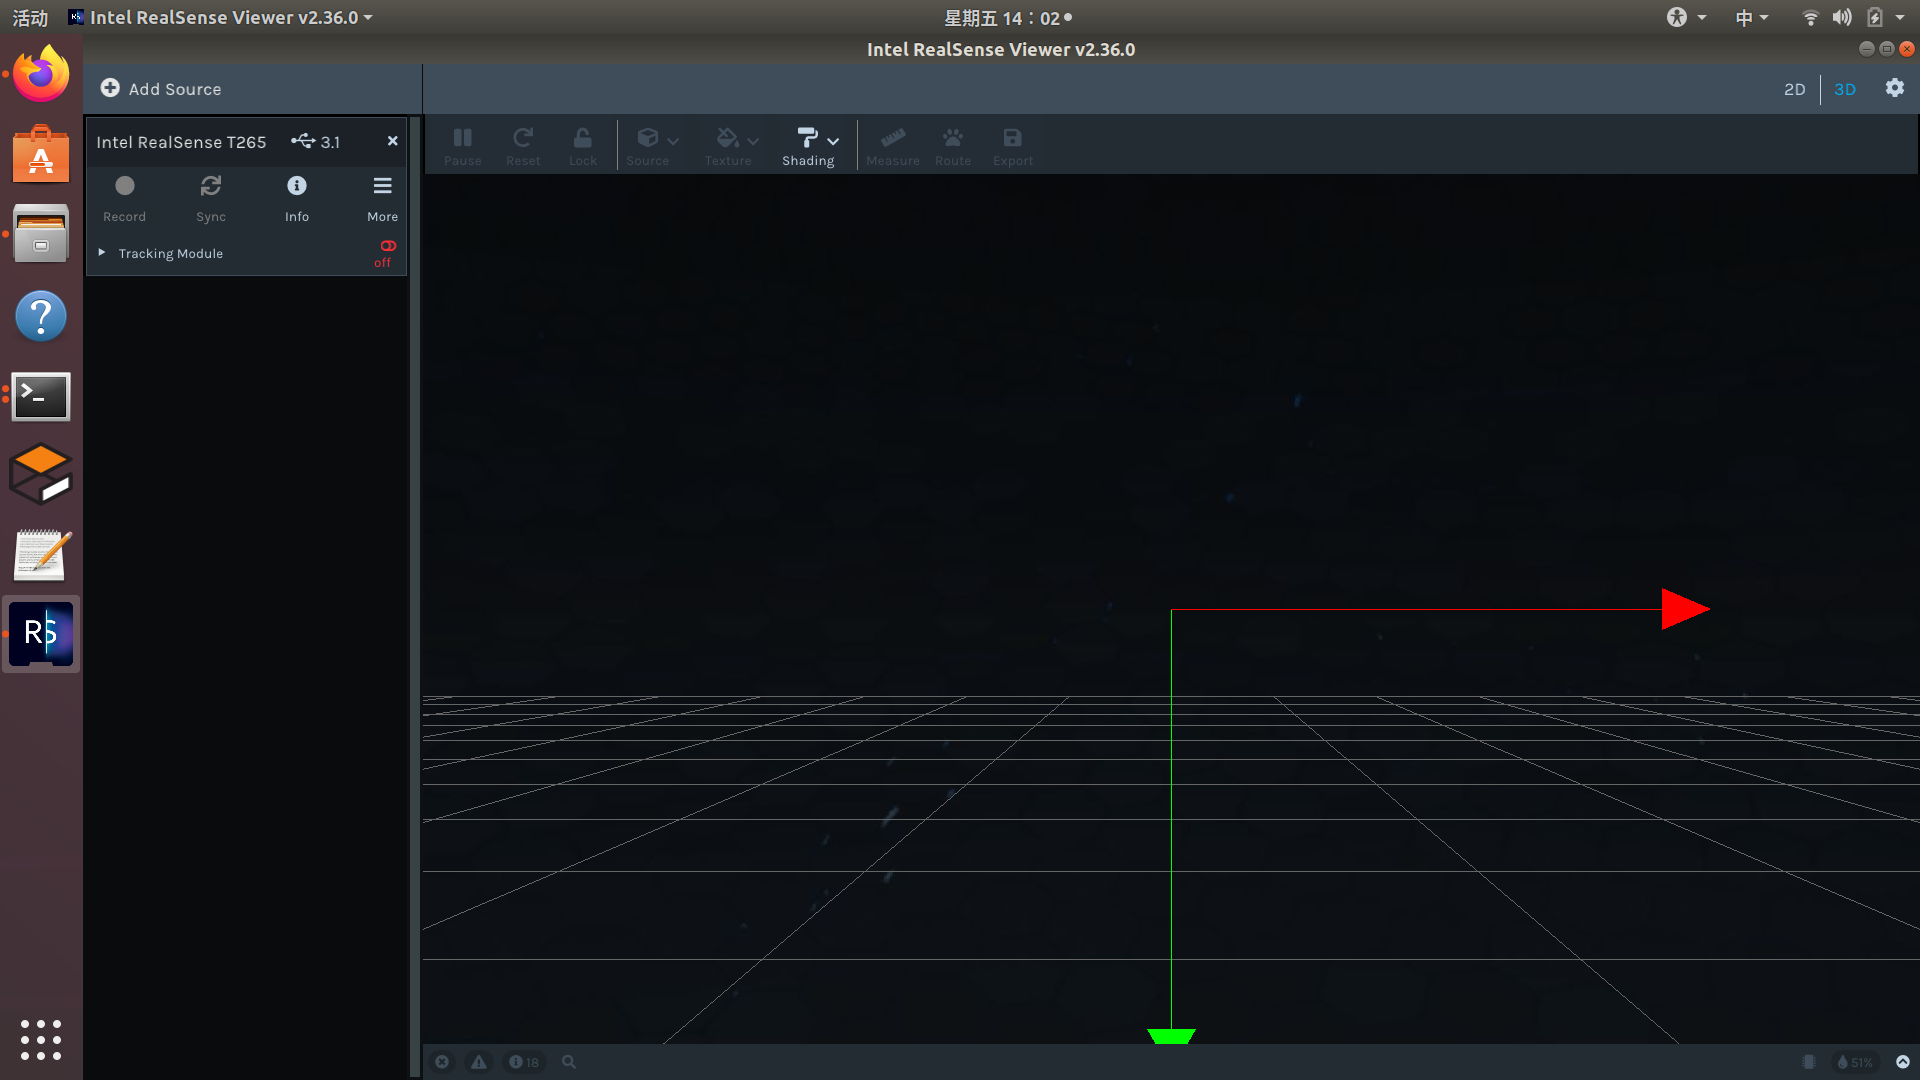
Task: Close the Intel RealSense T265 device panel
Action: 393,141
